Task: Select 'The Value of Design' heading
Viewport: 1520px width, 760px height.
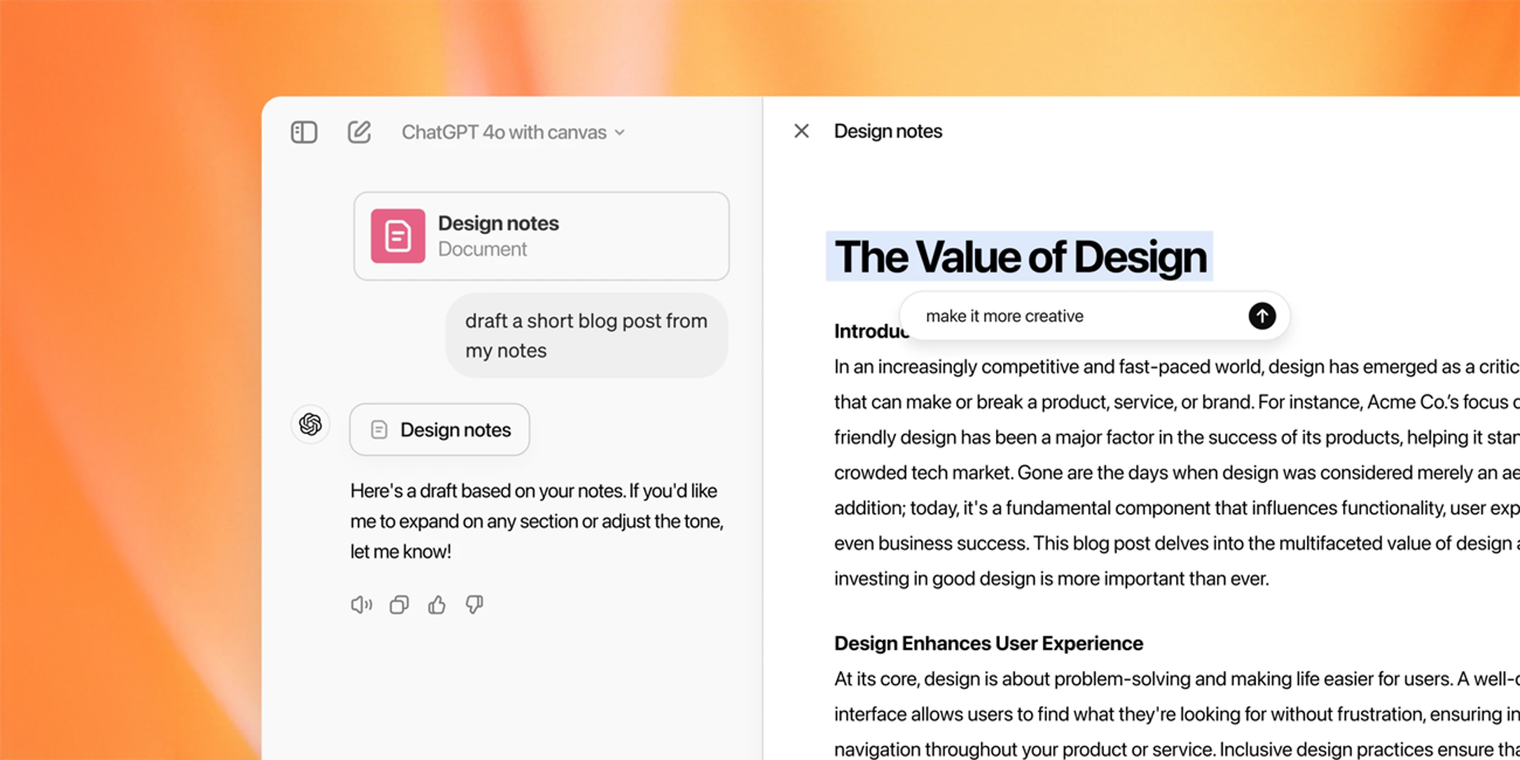Action: [1020, 257]
